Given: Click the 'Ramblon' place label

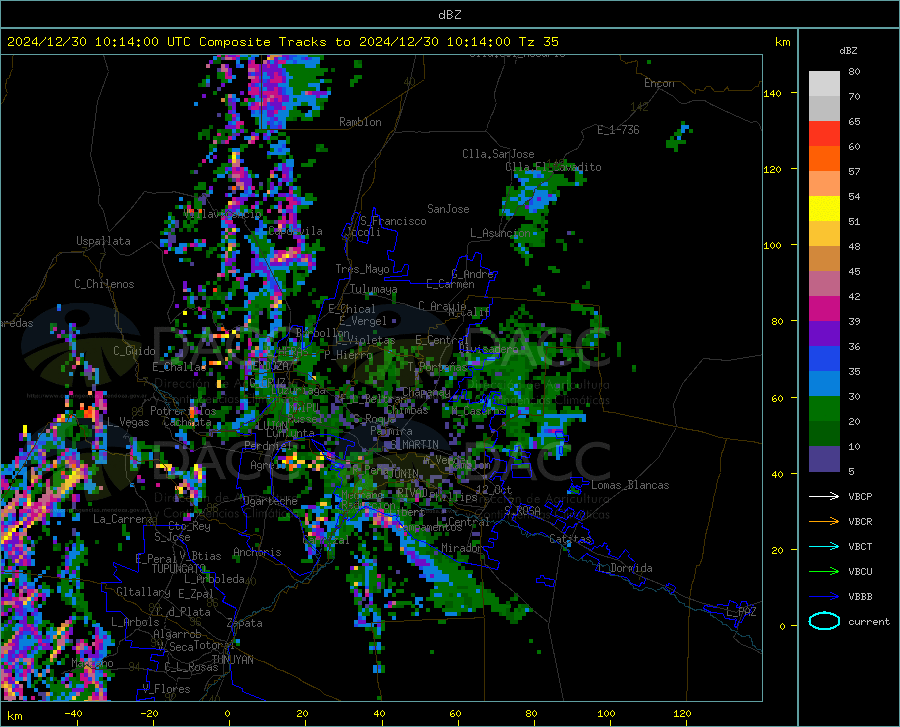Looking at the screenshot, I should pos(360,122).
